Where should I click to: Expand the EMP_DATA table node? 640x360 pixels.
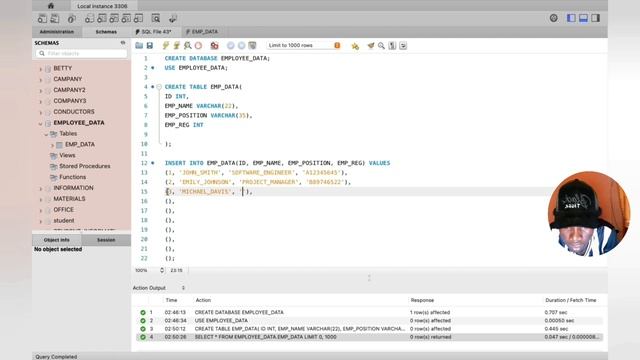[x=52, y=145]
